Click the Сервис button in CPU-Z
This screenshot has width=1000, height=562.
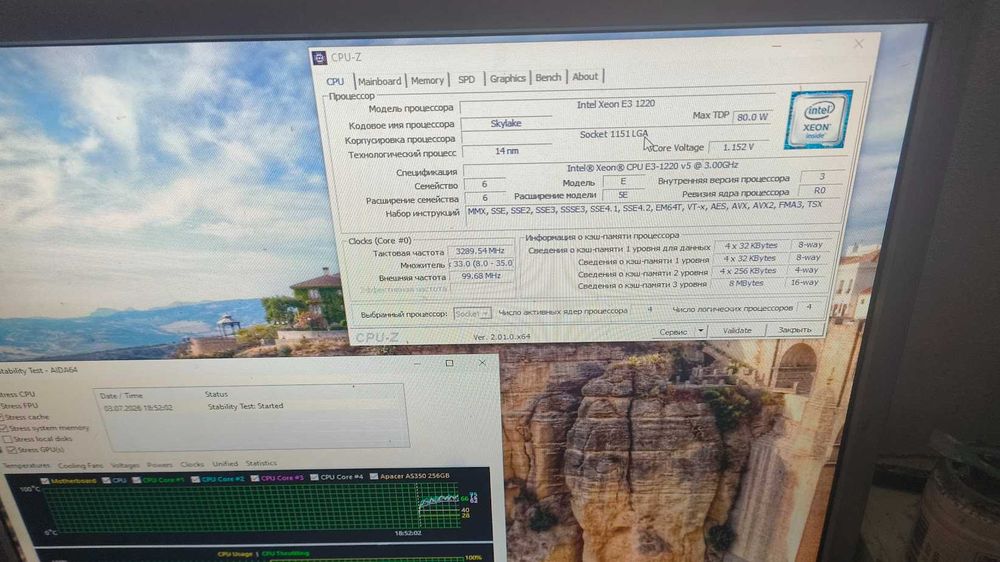click(673, 332)
